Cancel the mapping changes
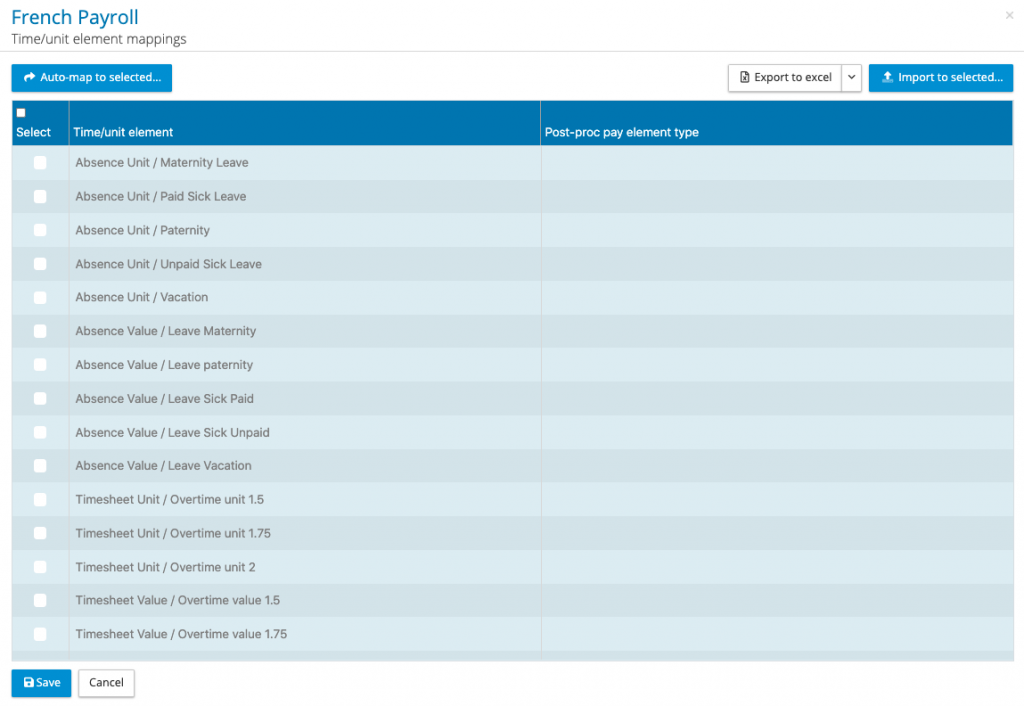 [106, 683]
